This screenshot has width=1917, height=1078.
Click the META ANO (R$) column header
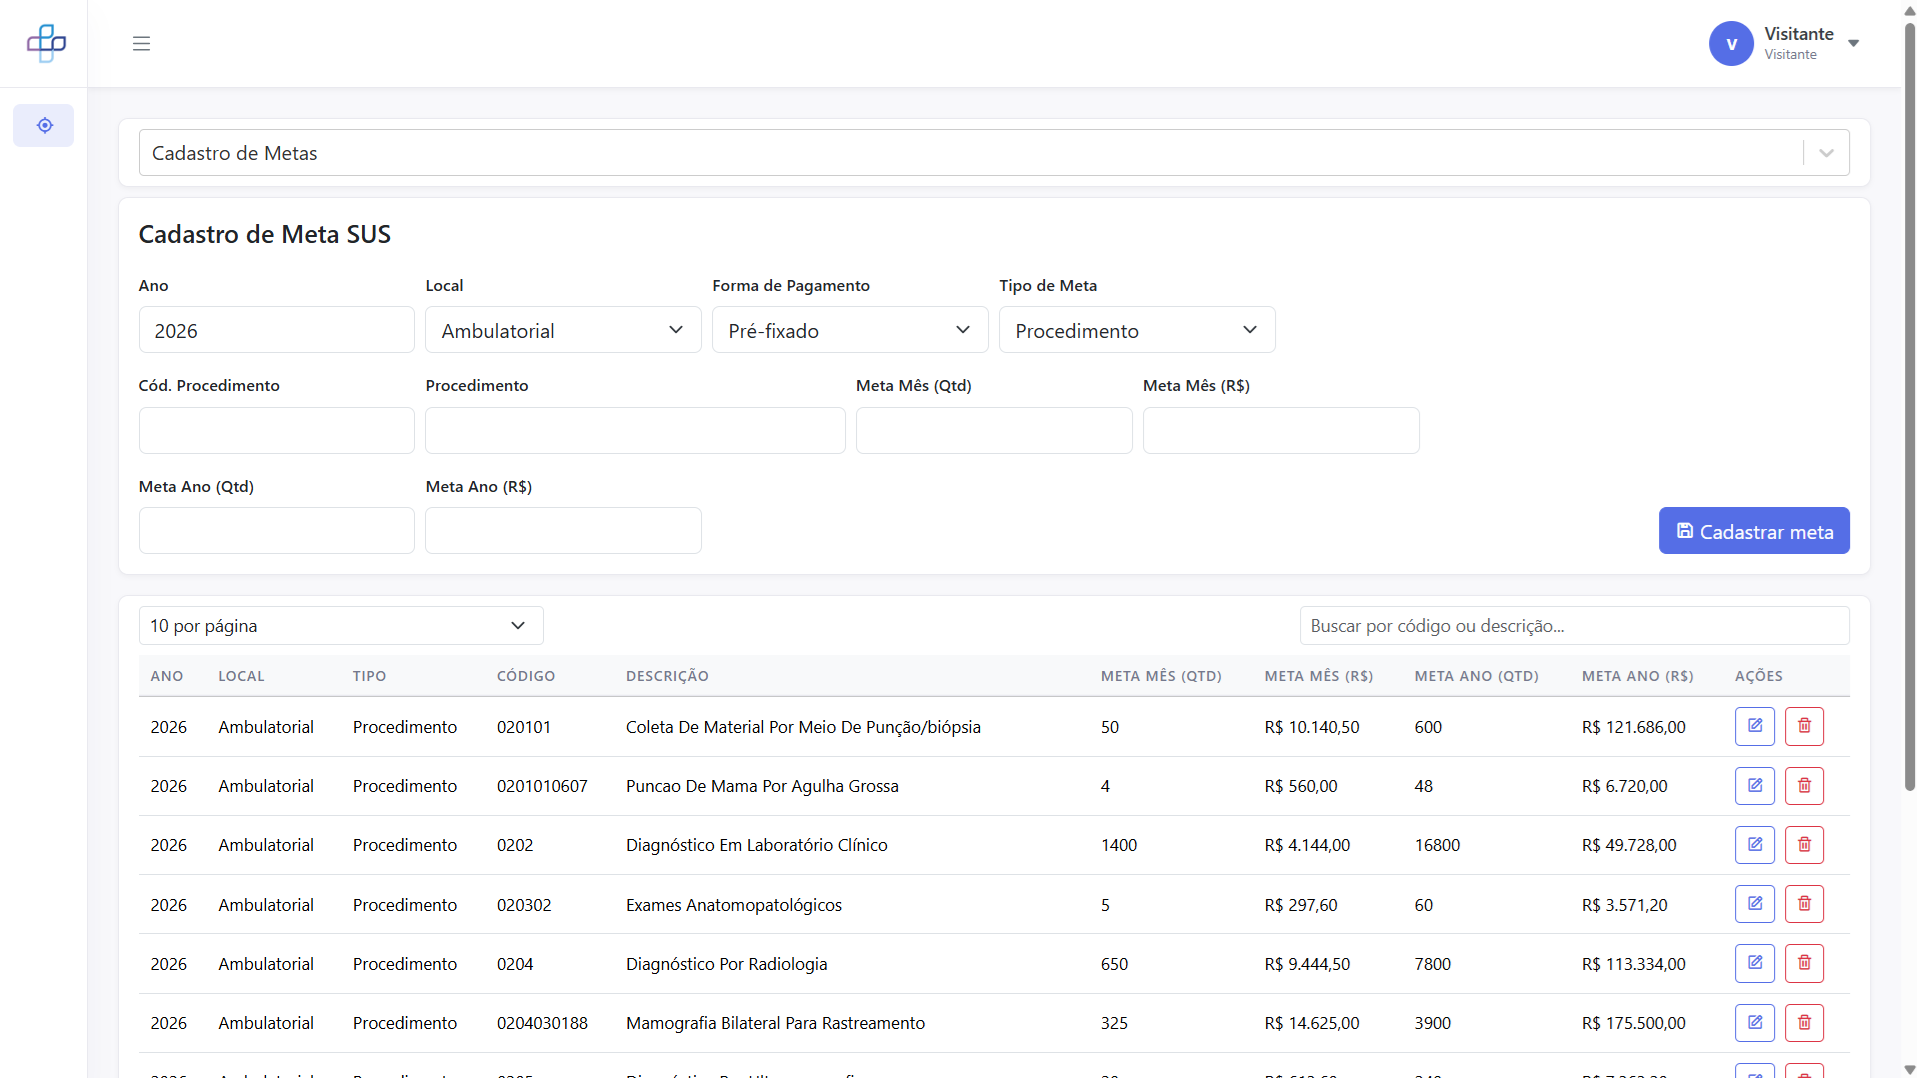point(1637,676)
